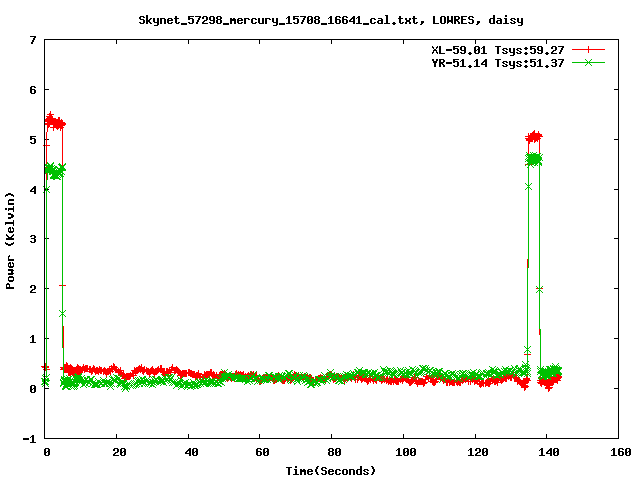Click the y-axis tick label 7

point(33,40)
